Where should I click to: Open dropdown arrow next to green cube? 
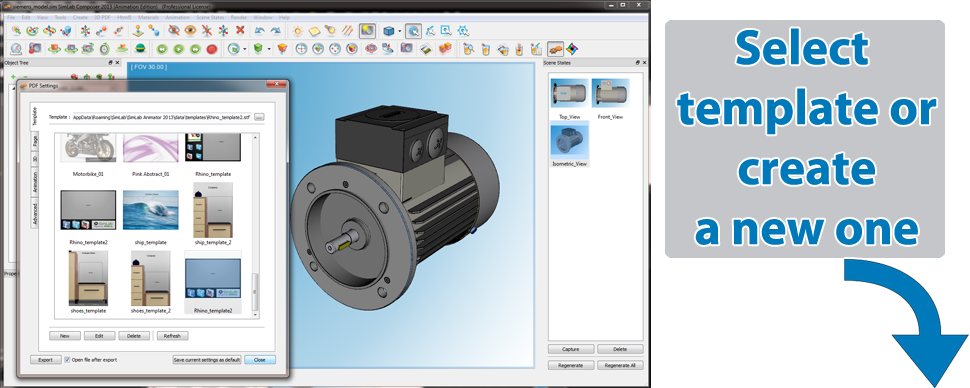pos(268,49)
